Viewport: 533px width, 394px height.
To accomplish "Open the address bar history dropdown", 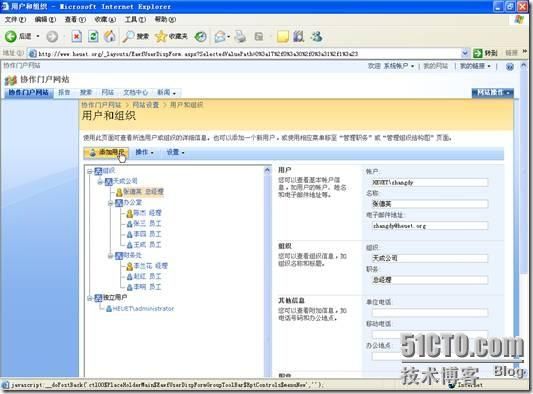I will click(x=465, y=53).
